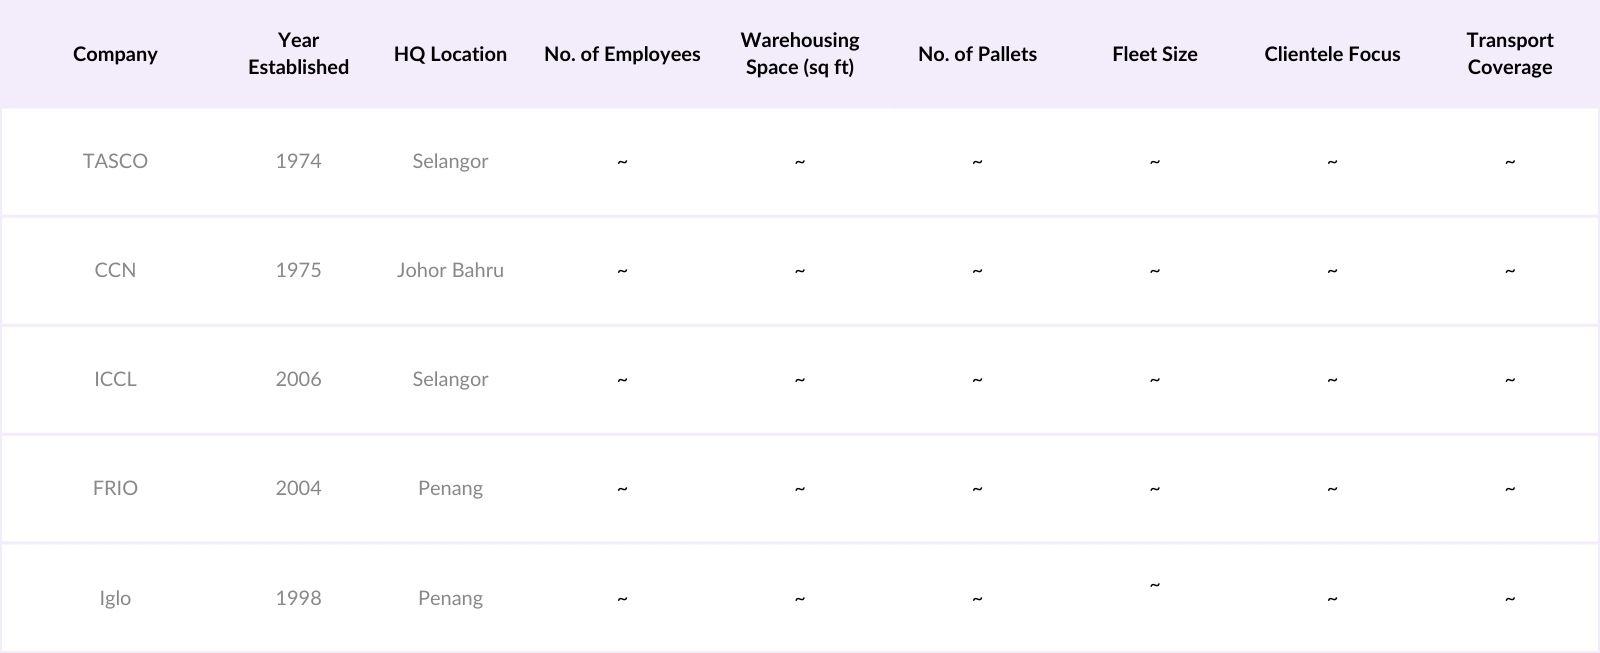Click the Fleet Size column header
This screenshot has height=653, width=1600.
click(x=1154, y=54)
